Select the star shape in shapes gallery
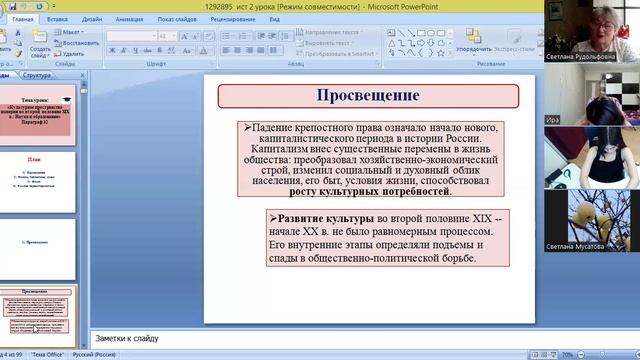Viewport: 640px width, 360px height. pyautogui.click(x=441, y=53)
